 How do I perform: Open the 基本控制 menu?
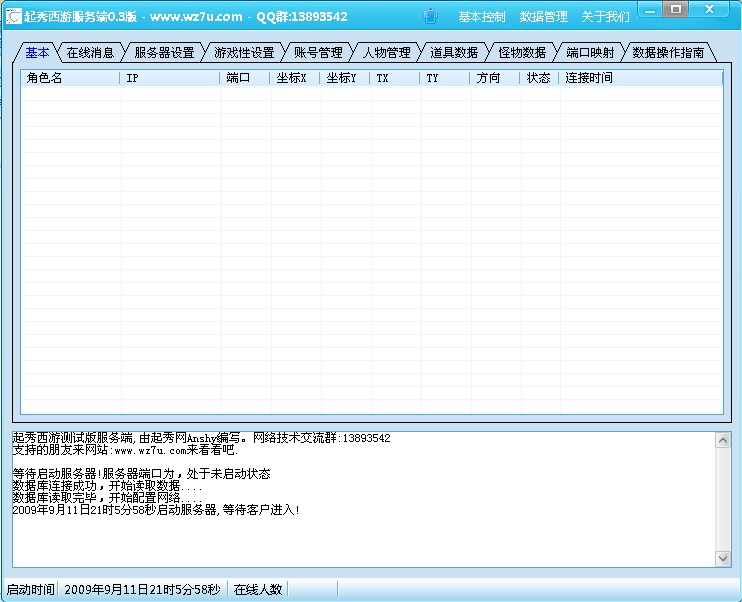click(482, 17)
